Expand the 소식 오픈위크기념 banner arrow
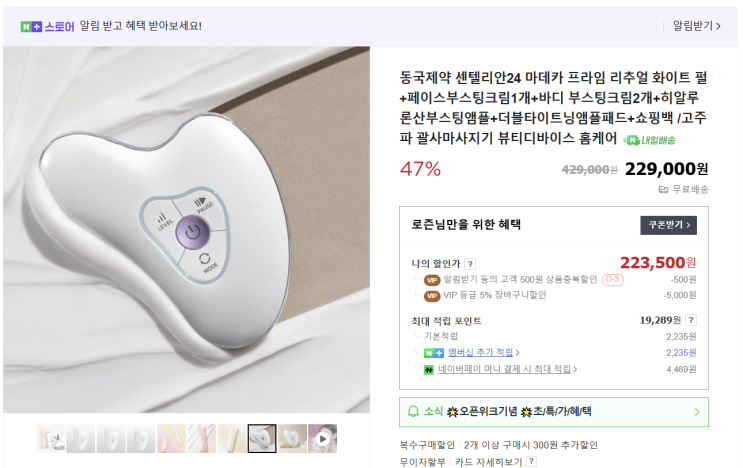Image resolution: width=743 pixels, height=468 pixels. (697, 412)
